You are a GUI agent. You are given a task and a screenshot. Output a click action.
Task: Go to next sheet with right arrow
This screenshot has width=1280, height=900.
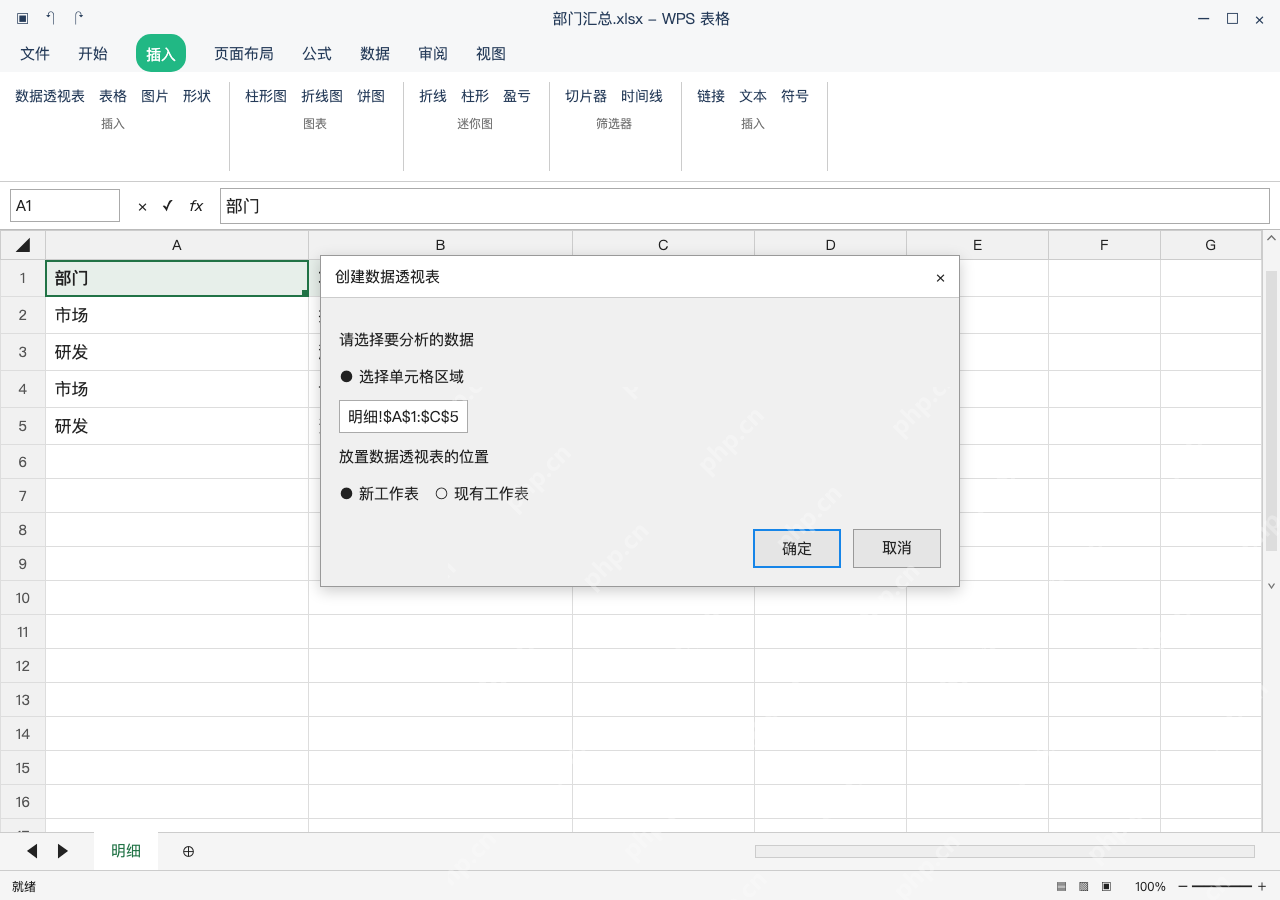coord(63,851)
